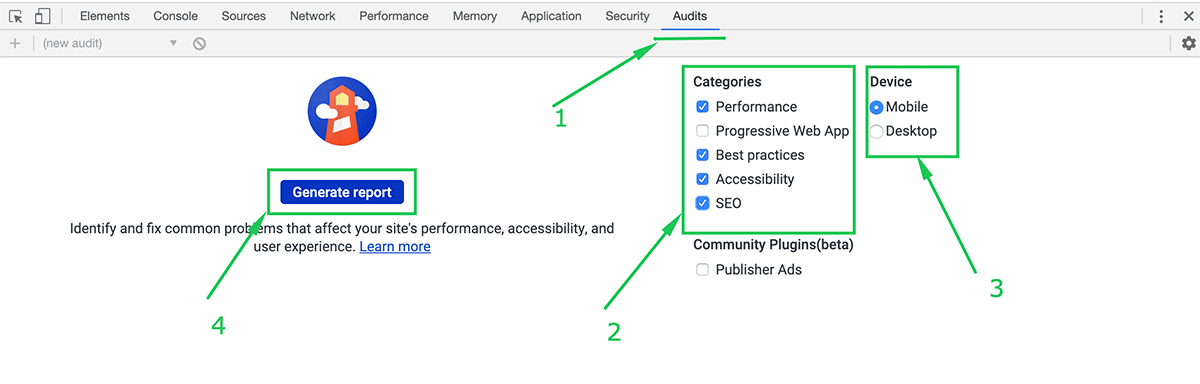Select the Desktop device radio button
This screenshot has width=1200, height=384.
point(877,131)
